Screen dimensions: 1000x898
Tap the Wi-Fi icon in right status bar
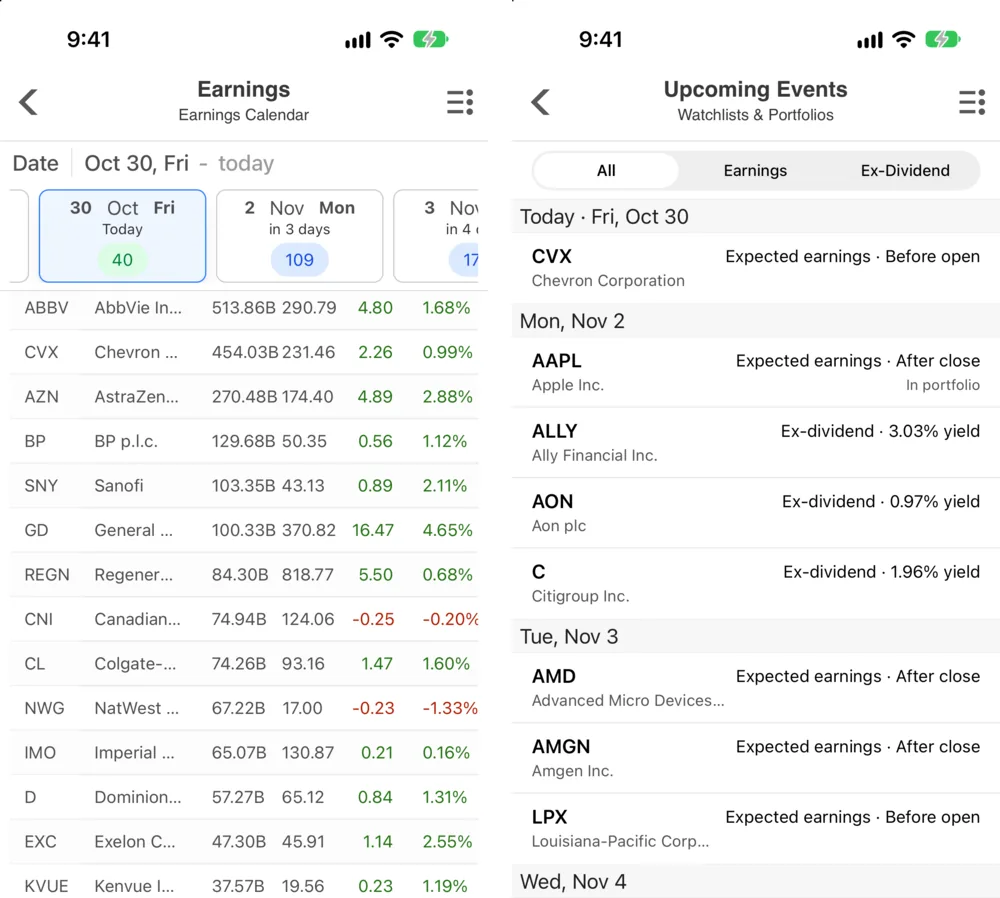coord(903,40)
